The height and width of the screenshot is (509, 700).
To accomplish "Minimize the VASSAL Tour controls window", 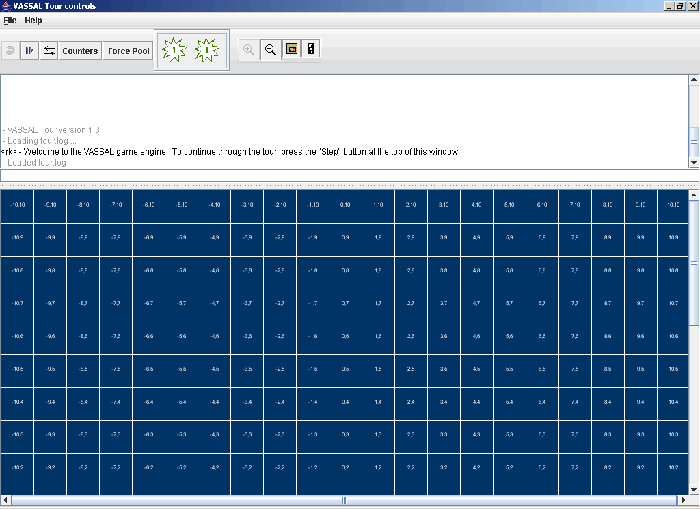I will click(669, 6).
